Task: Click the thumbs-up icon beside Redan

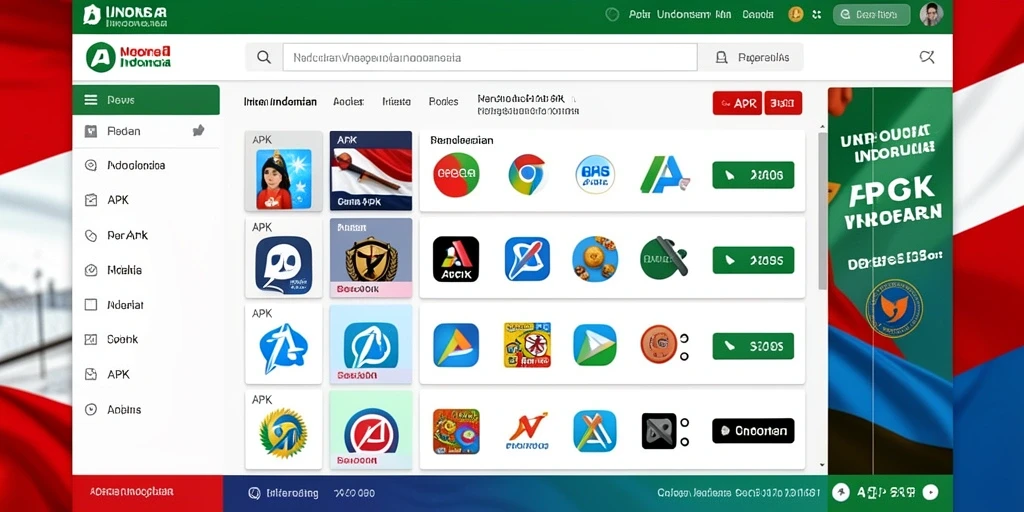Action: click(199, 131)
